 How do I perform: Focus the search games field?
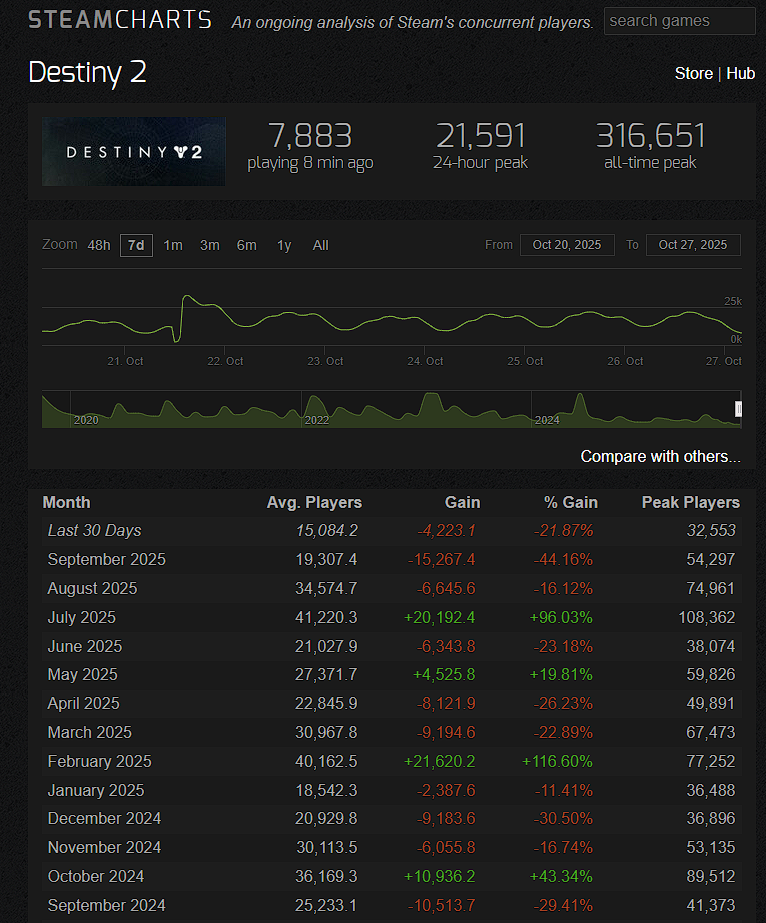[x=679, y=21]
